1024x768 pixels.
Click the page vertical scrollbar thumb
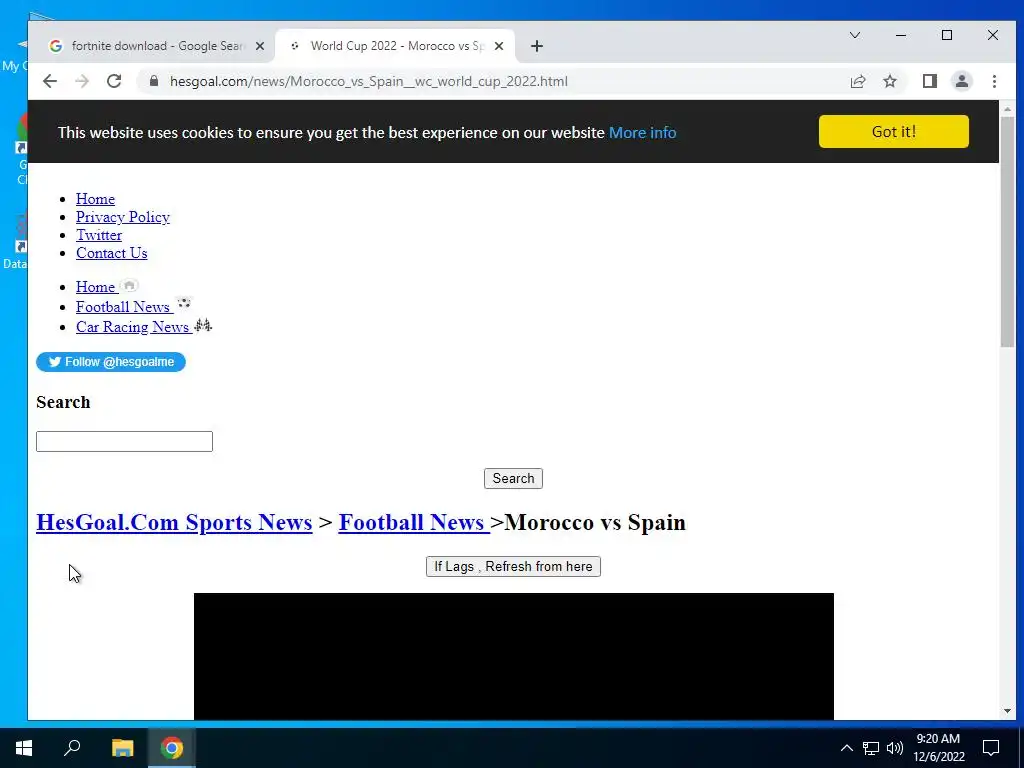tap(1007, 232)
